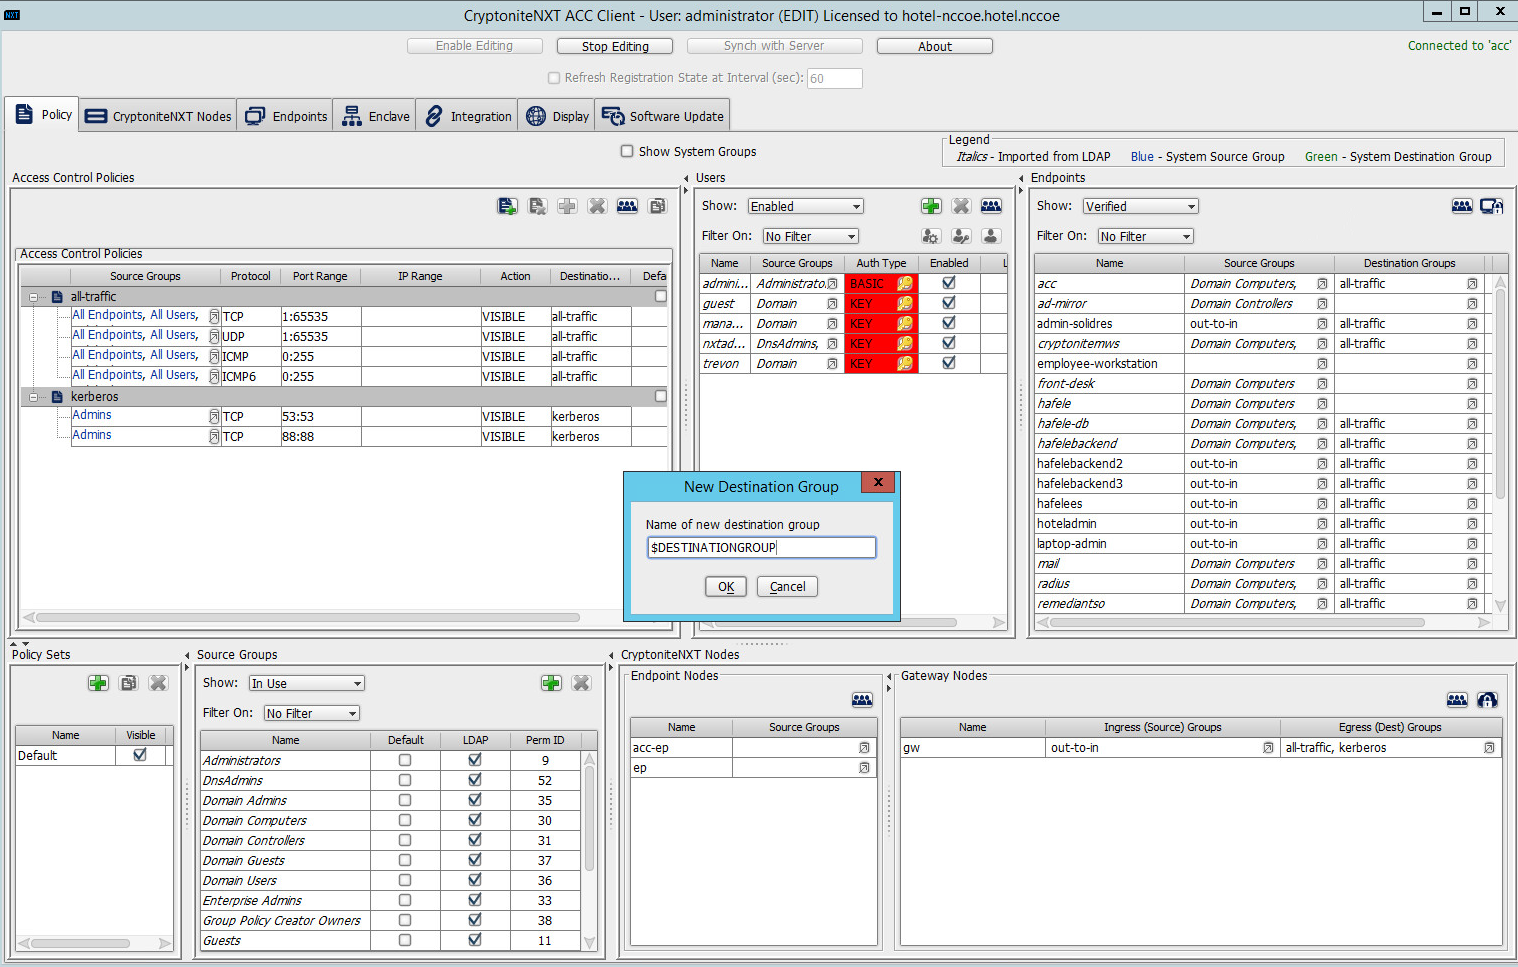Image resolution: width=1518 pixels, height=967 pixels.
Task: Click user settings gear icon in Users panel
Action: tap(931, 236)
